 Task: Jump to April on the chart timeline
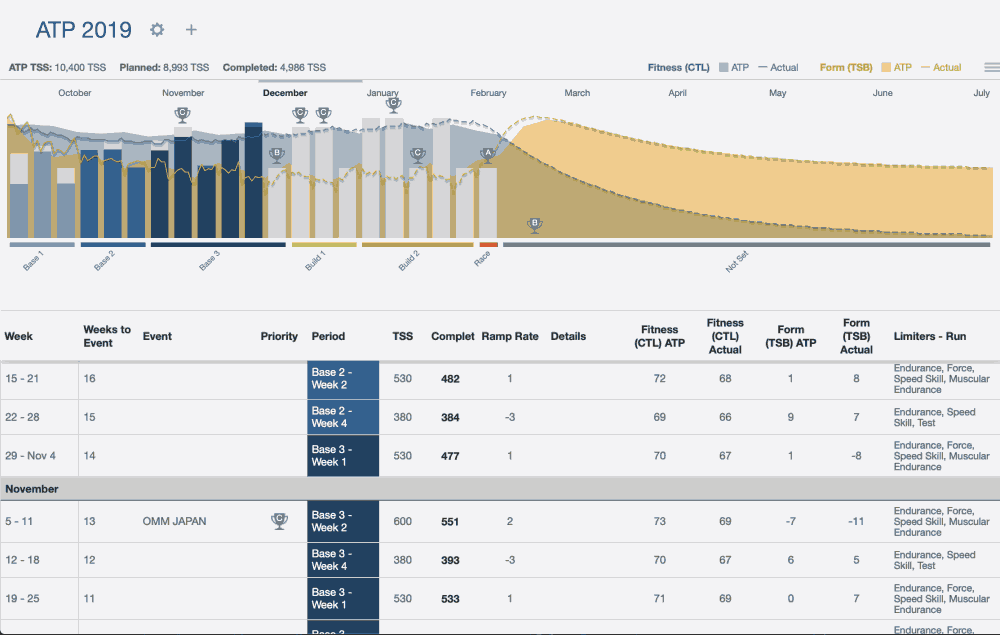coord(677,92)
